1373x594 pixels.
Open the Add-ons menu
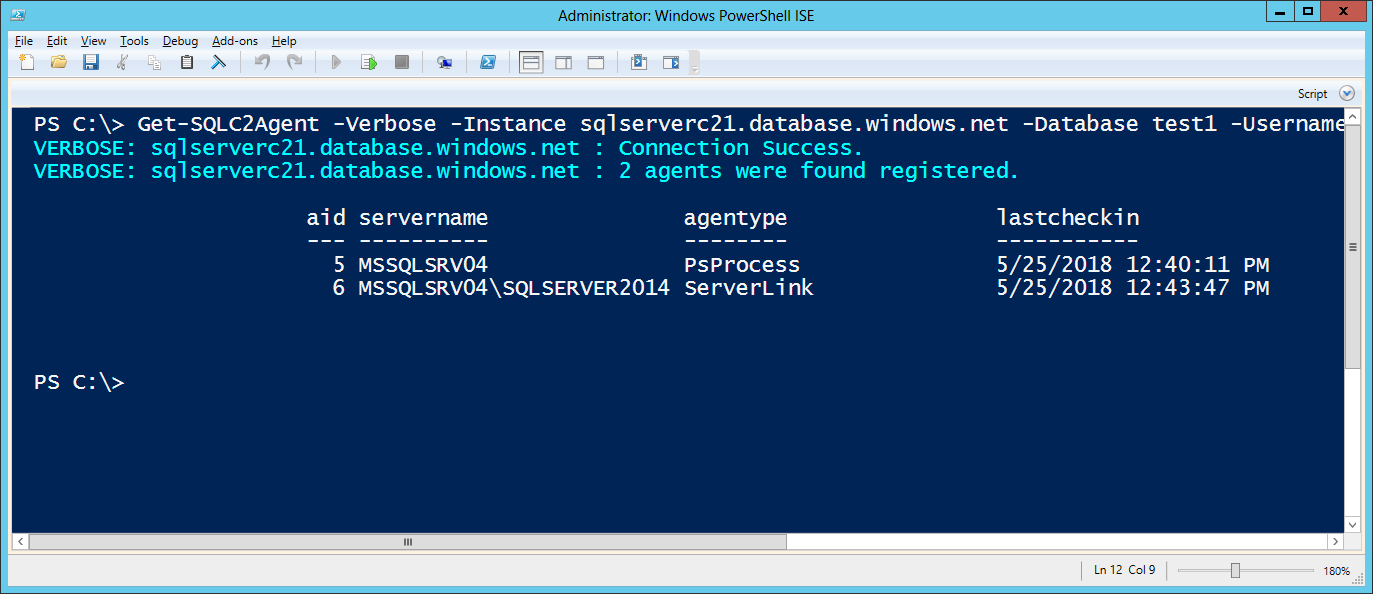[x=235, y=41]
